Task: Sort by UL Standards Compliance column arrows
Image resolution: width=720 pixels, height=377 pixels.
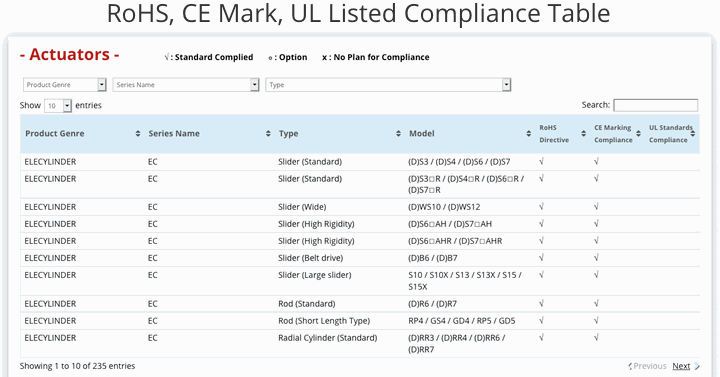Action: [x=693, y=134]
